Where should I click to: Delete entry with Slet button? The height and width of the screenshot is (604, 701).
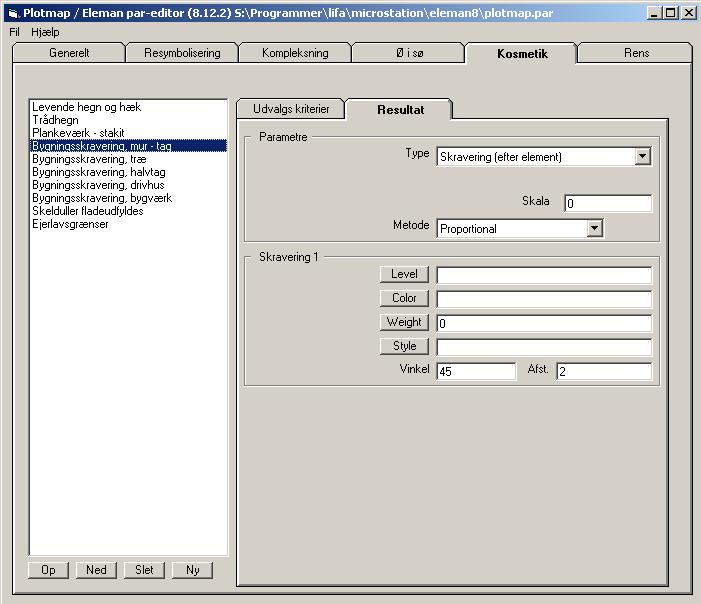[144, 570]
